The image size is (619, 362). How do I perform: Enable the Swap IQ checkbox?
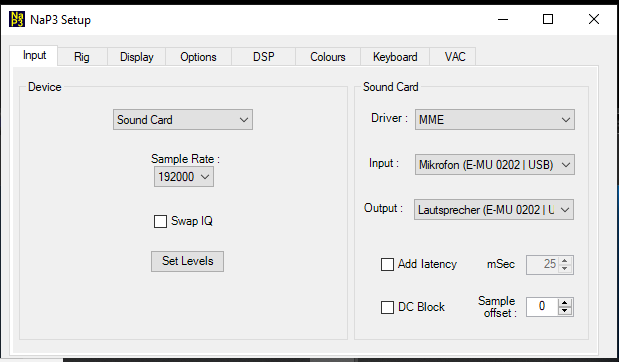(x=160, y=221)
